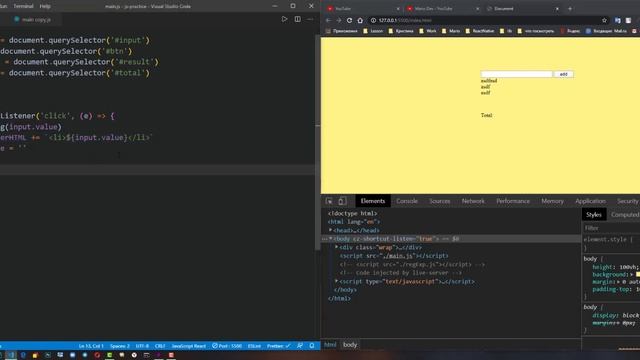This screenshot has width=640, height=360.
Task: Open Яндекс bookmark
Action: click(x=570, y=31)
